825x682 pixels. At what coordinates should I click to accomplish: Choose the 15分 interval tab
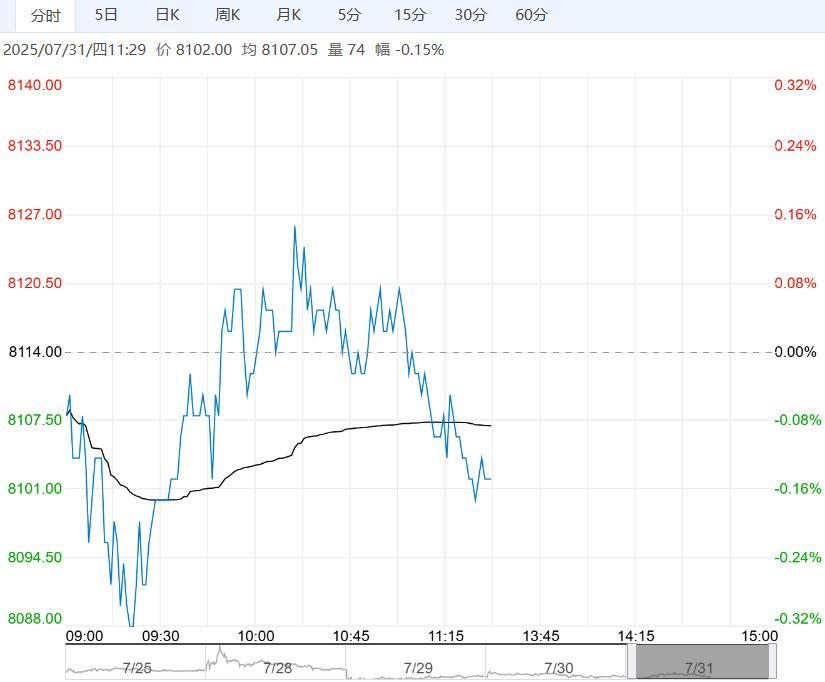410,15
